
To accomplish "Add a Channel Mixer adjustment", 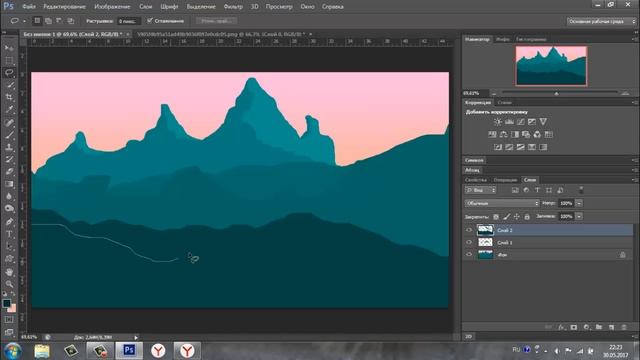I will [537, 134].
